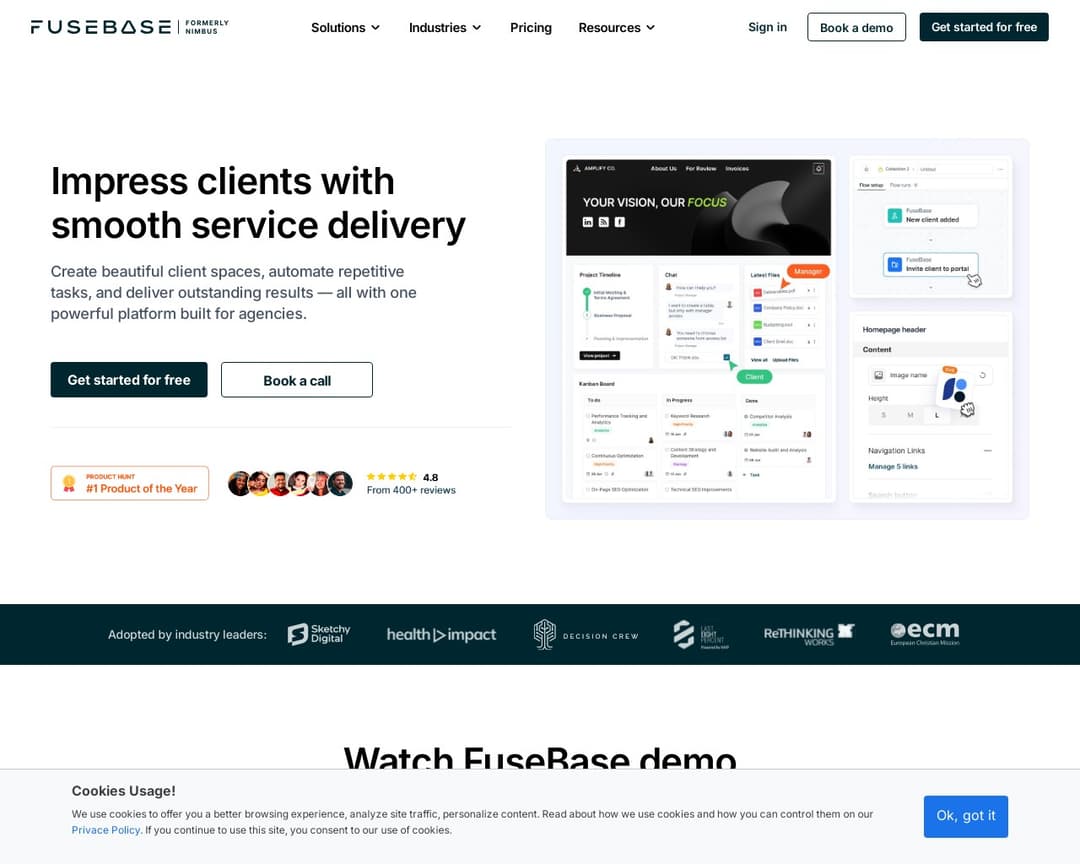Click the ecm European Christian Mission logo
Screen dimensions: 1080x864
[x=924, y=633]
